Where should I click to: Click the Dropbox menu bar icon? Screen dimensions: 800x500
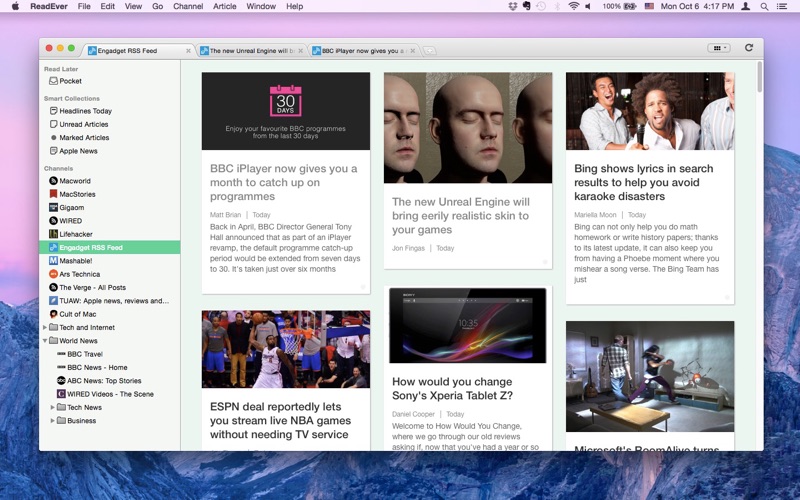coord(513,6)
